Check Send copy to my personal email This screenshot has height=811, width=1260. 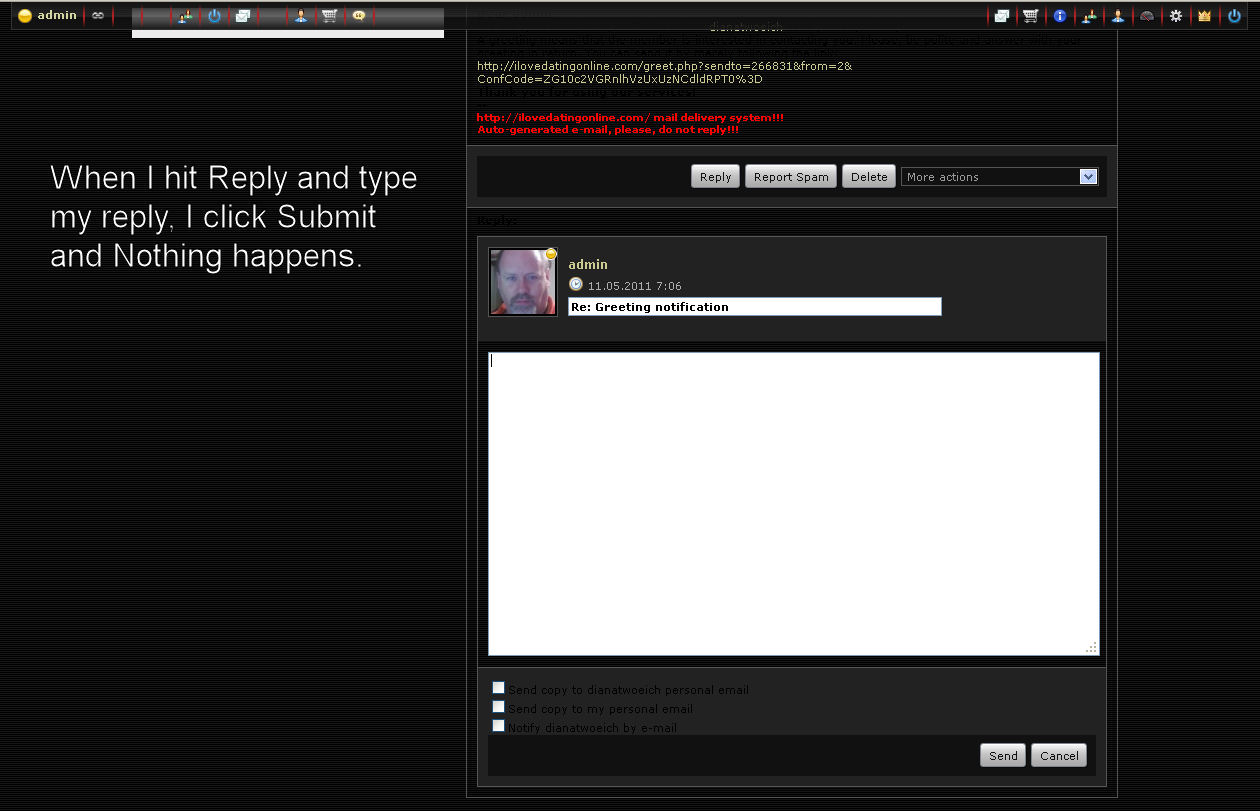(x=498, y=707)
